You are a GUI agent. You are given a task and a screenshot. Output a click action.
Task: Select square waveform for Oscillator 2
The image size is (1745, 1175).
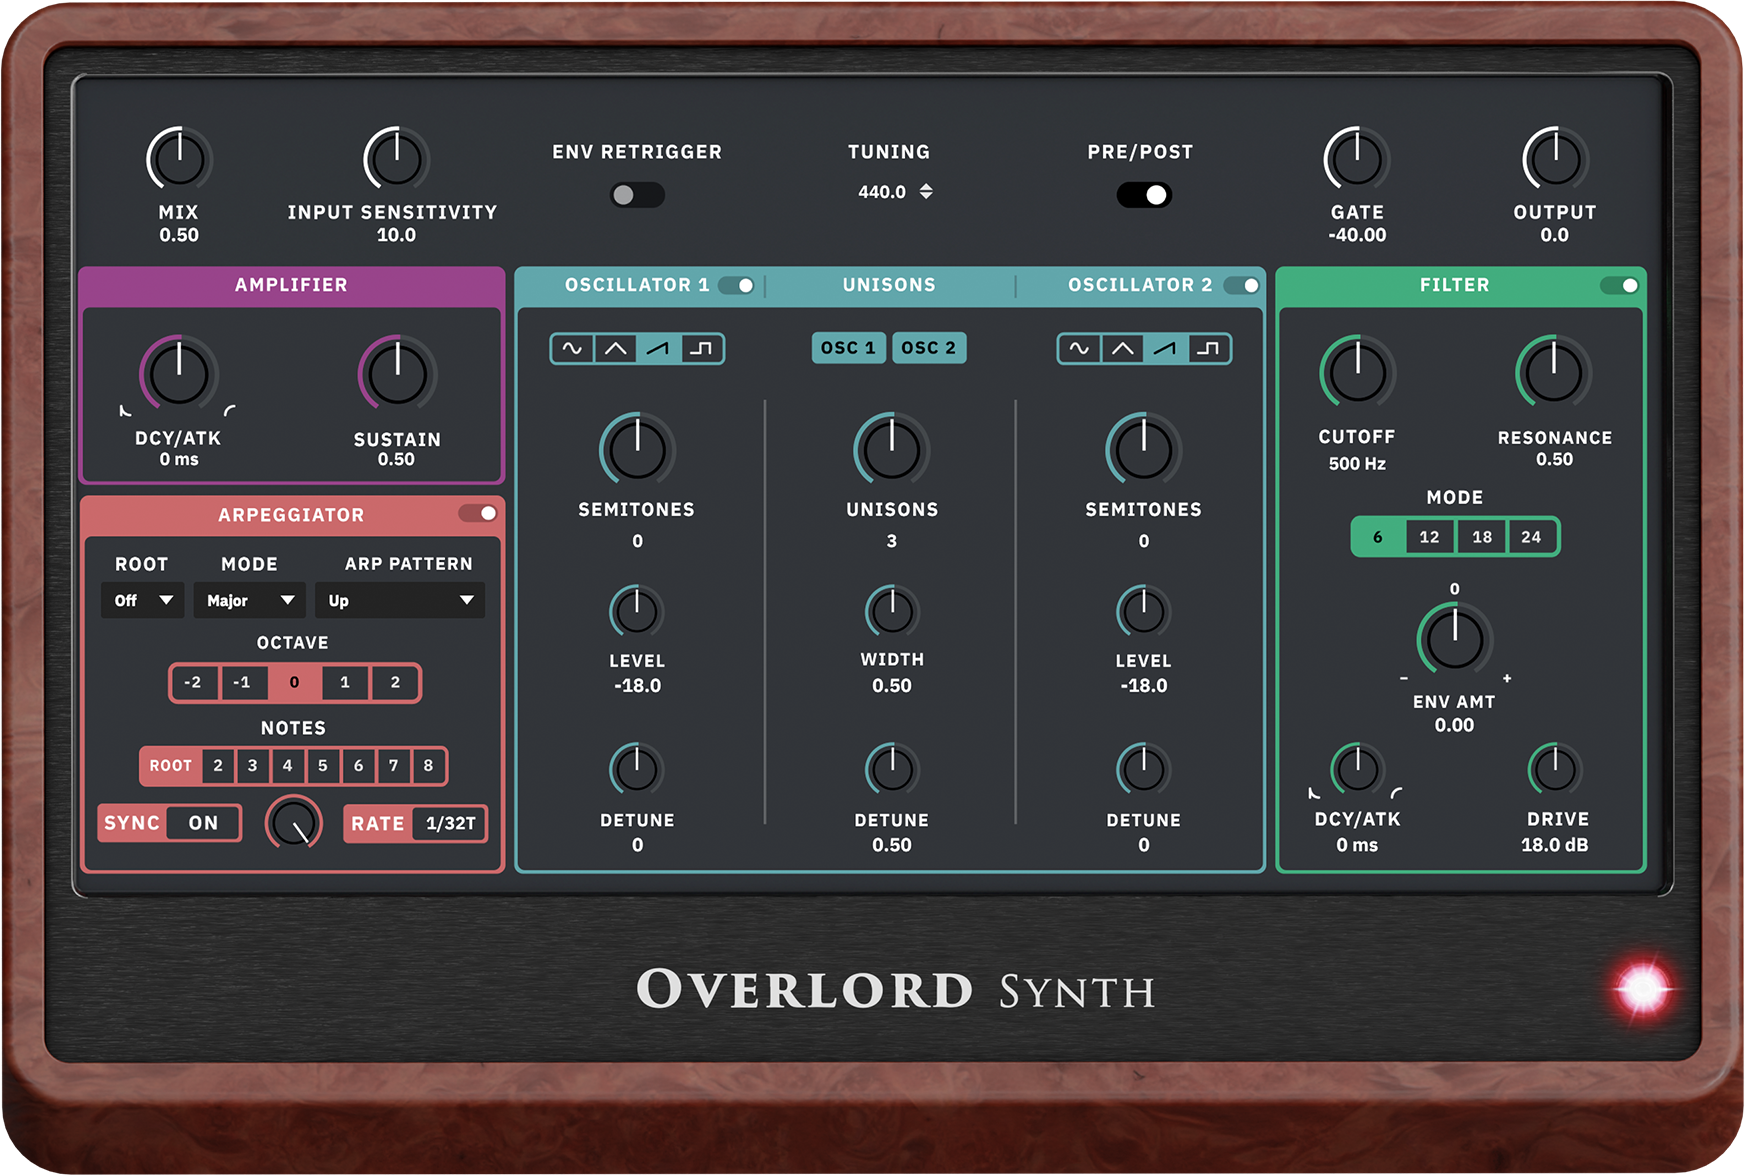coord(1209,349)
